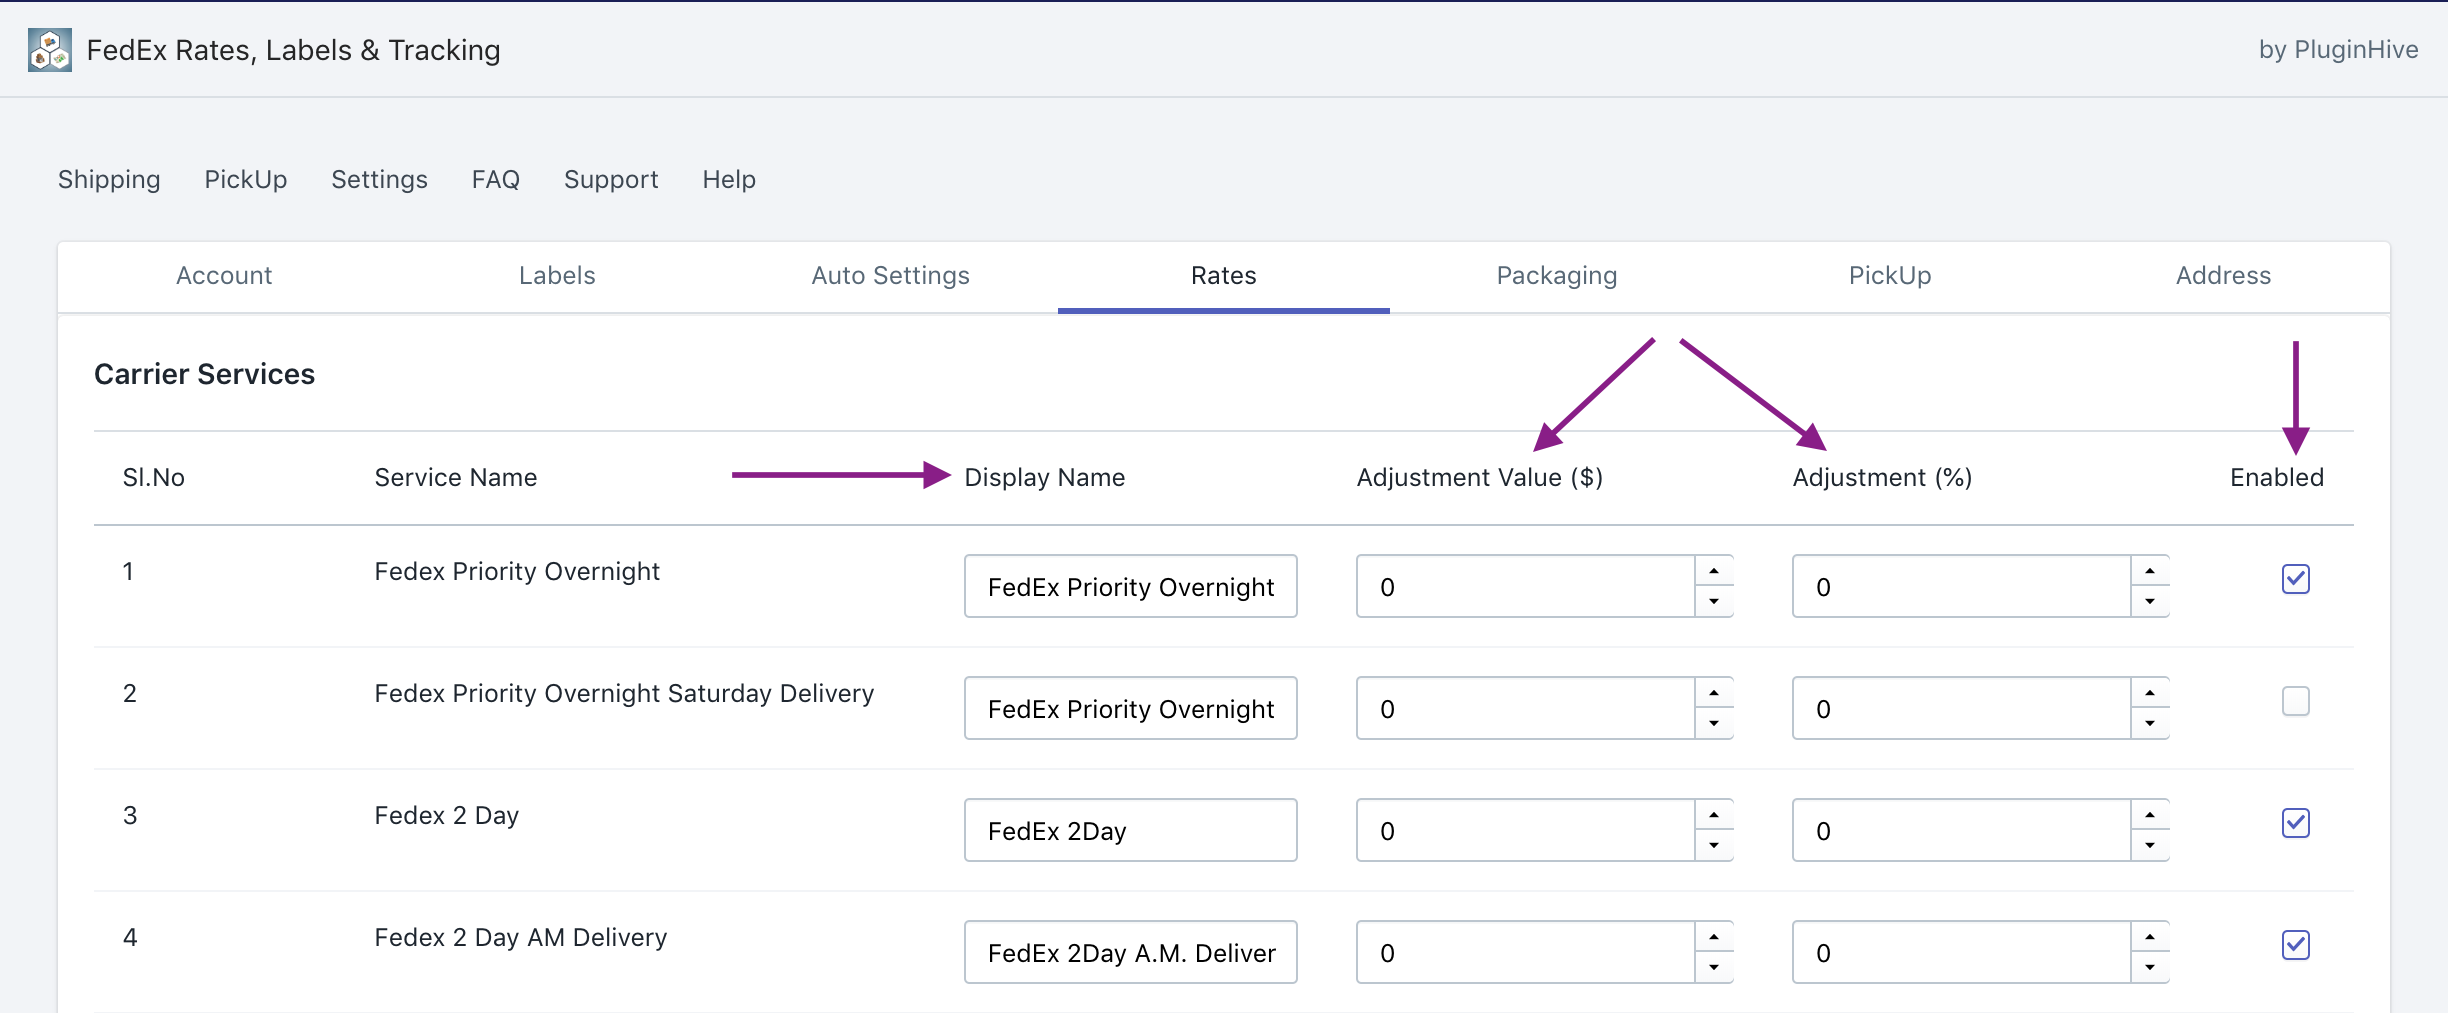Screen dimensions: 2448x1013
Task: Enable Fedex Priority Overnight Saturday Delivery checkbox
Action: (x=2296, y=701)
